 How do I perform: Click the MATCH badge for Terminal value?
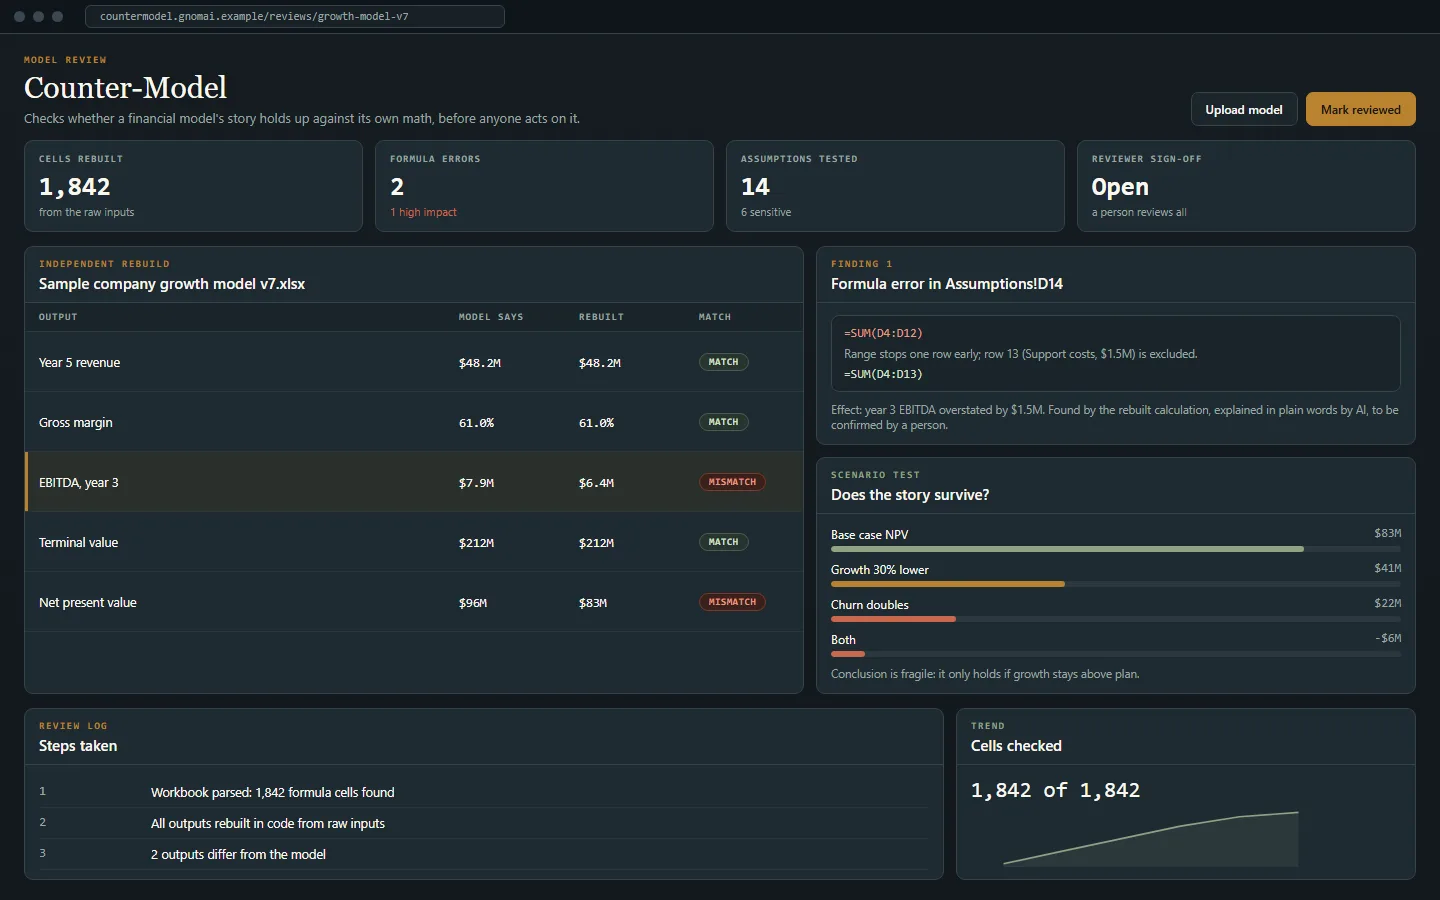tap(723, 542)
